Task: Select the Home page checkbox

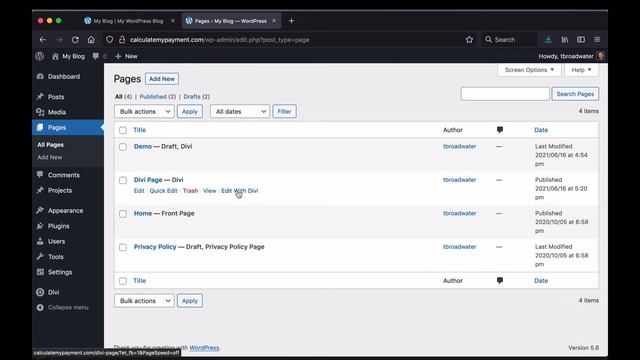Action: [x=123, y=213]
